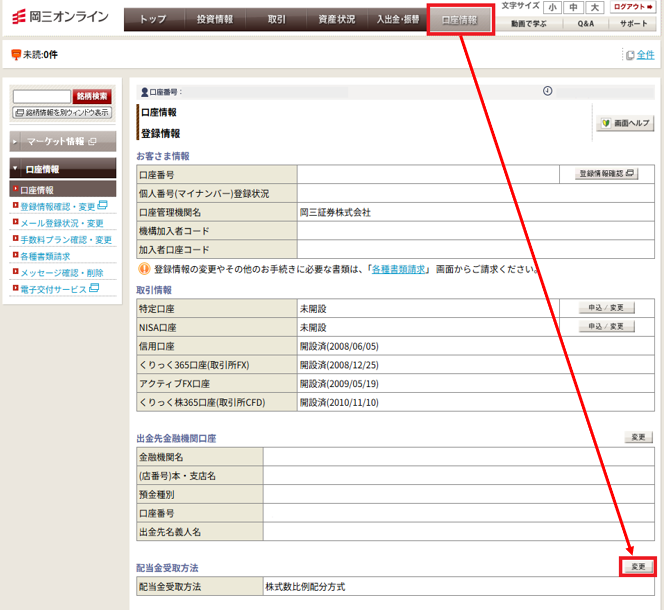Go to the 入出金・振替 tab
The height and width of the screenshot is (610, 664).
(x=397, y=19)
